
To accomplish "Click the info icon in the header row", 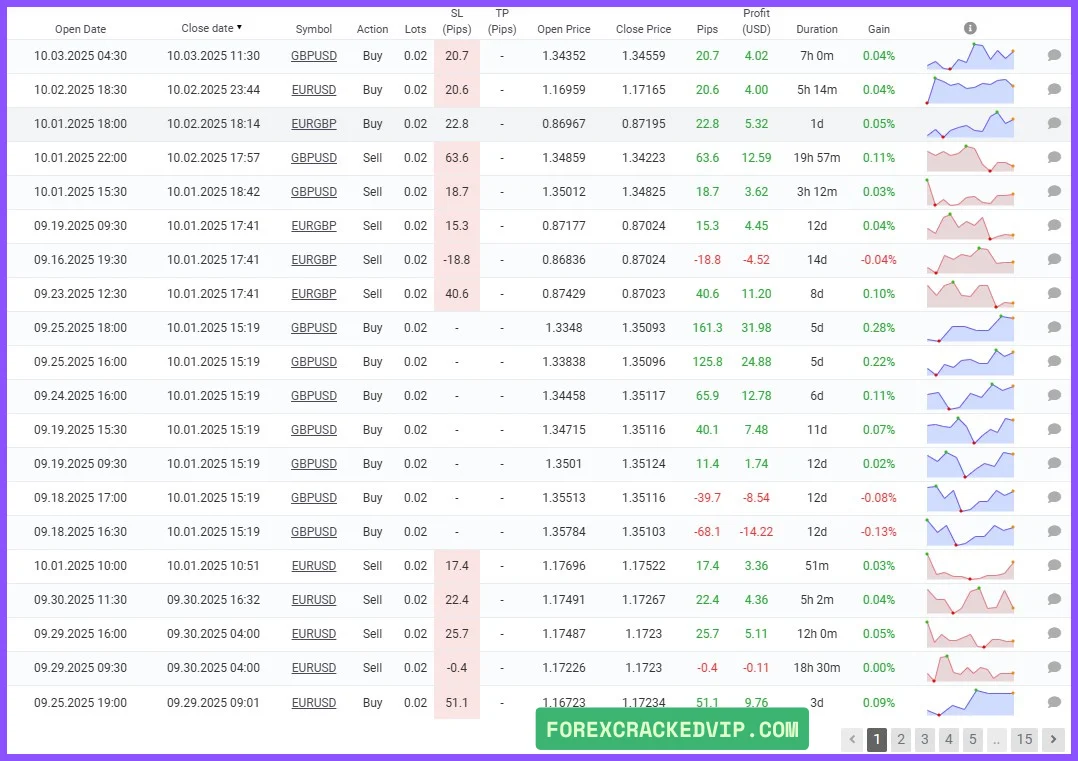I will coord(970,29).
